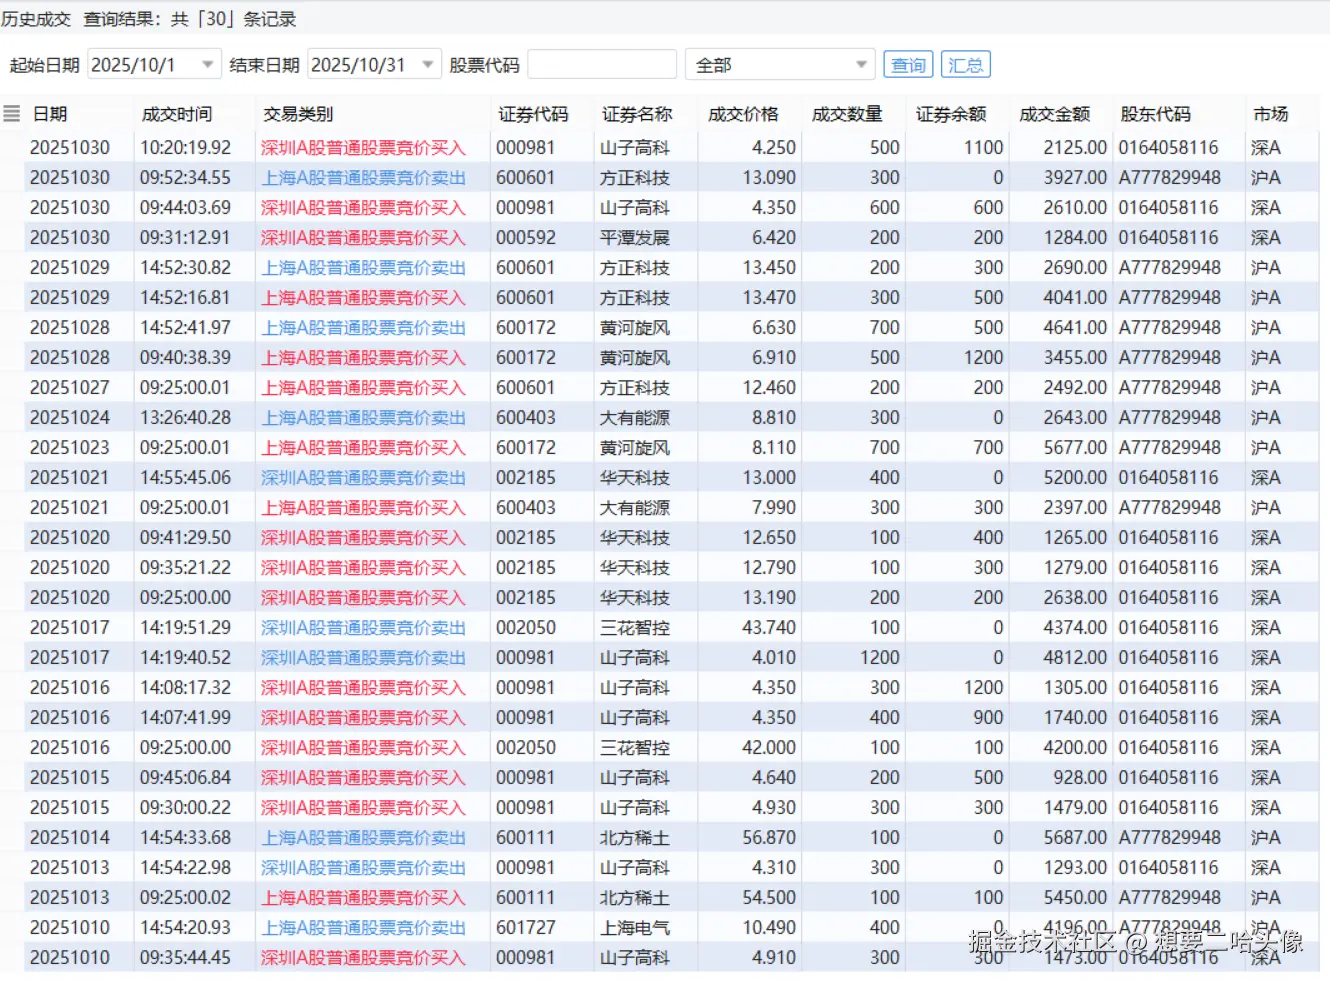Click the 平潭发展 row entry
Image resolution: width=1330 pixels, height=982 pixels.
point(637,237)
